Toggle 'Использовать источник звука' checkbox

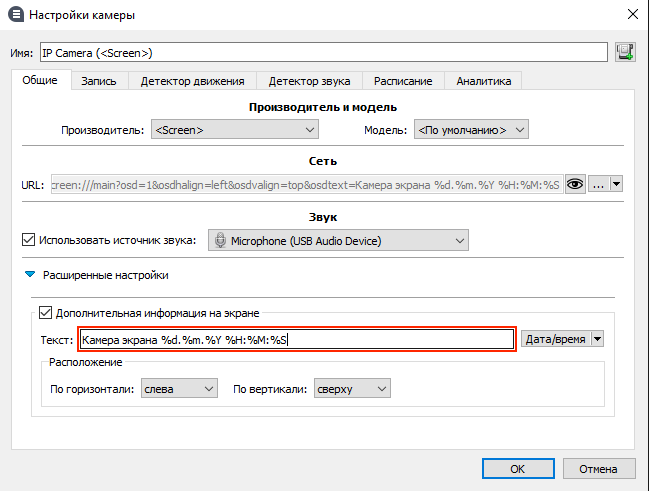tap(28, 240)
